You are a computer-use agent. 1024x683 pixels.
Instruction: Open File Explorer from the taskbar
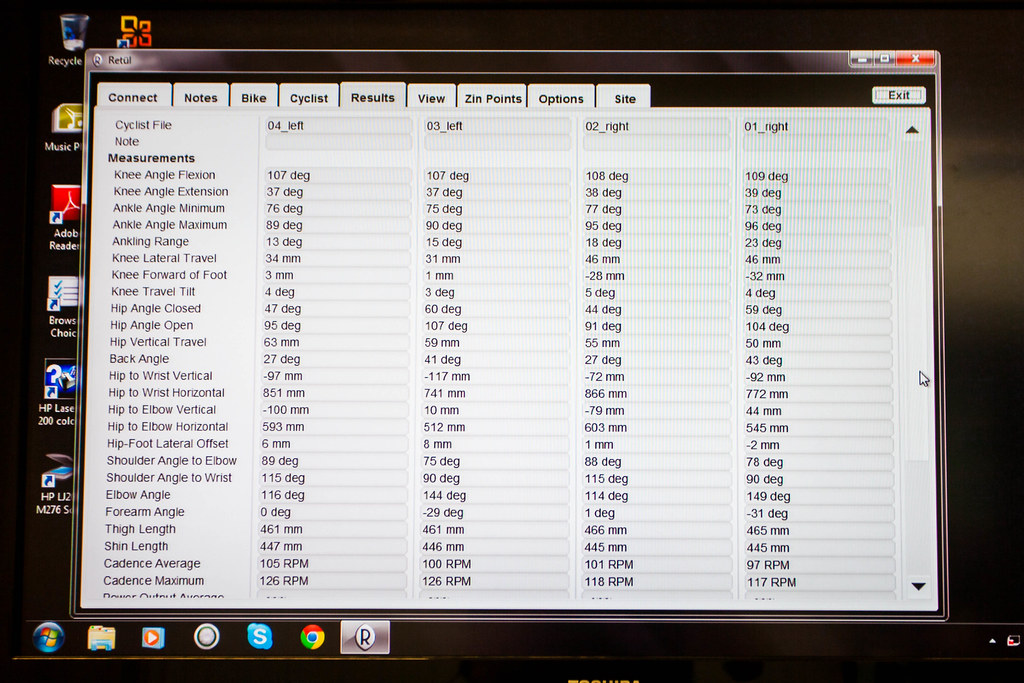[x=101, y=637]
